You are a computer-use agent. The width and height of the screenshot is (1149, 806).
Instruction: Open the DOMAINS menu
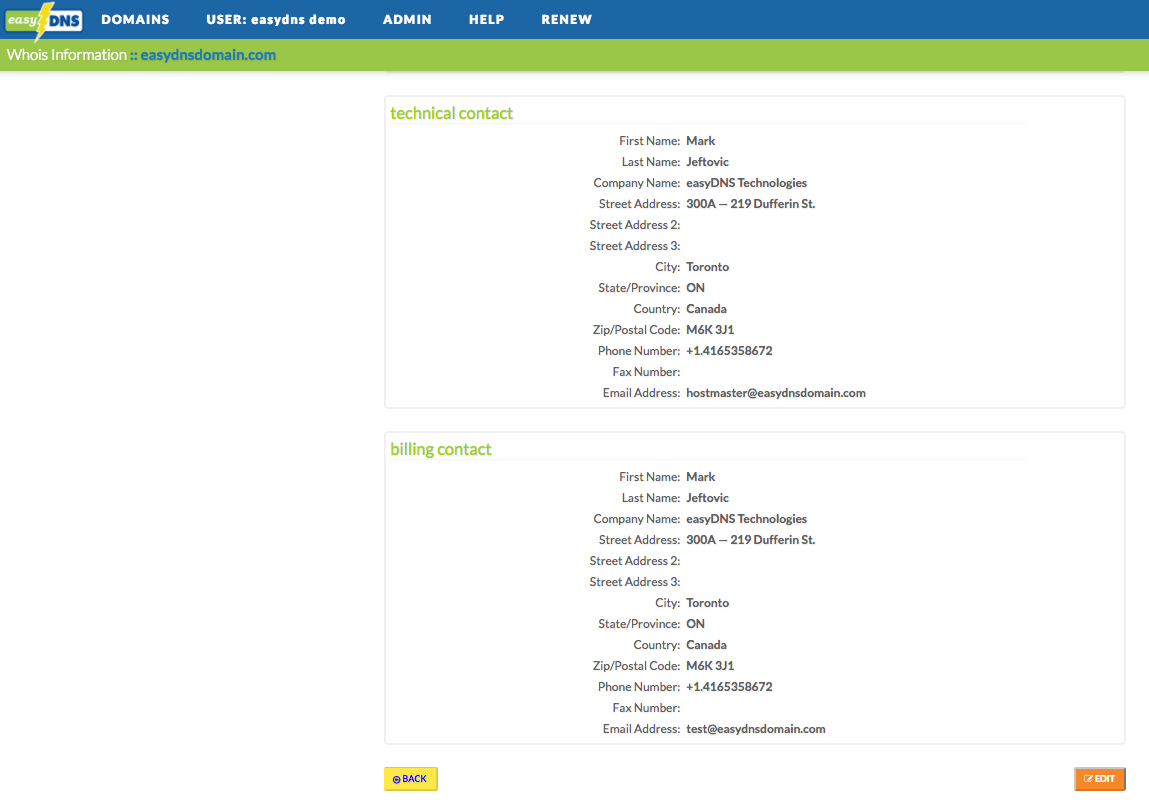(136, 20)
